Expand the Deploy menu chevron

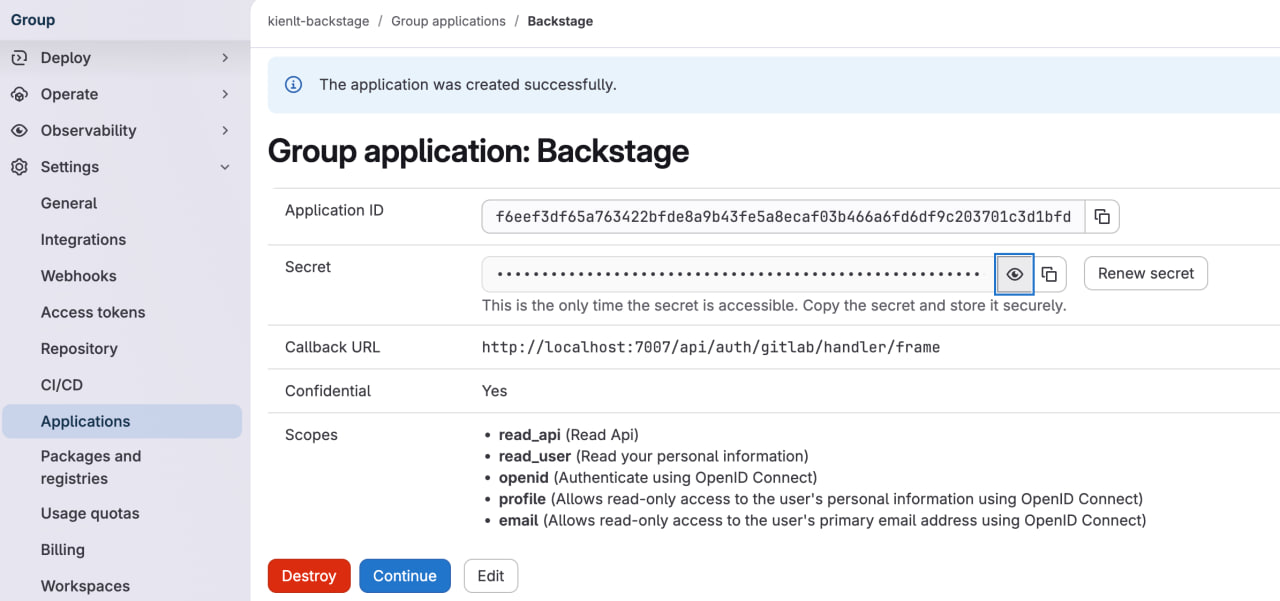225,58
